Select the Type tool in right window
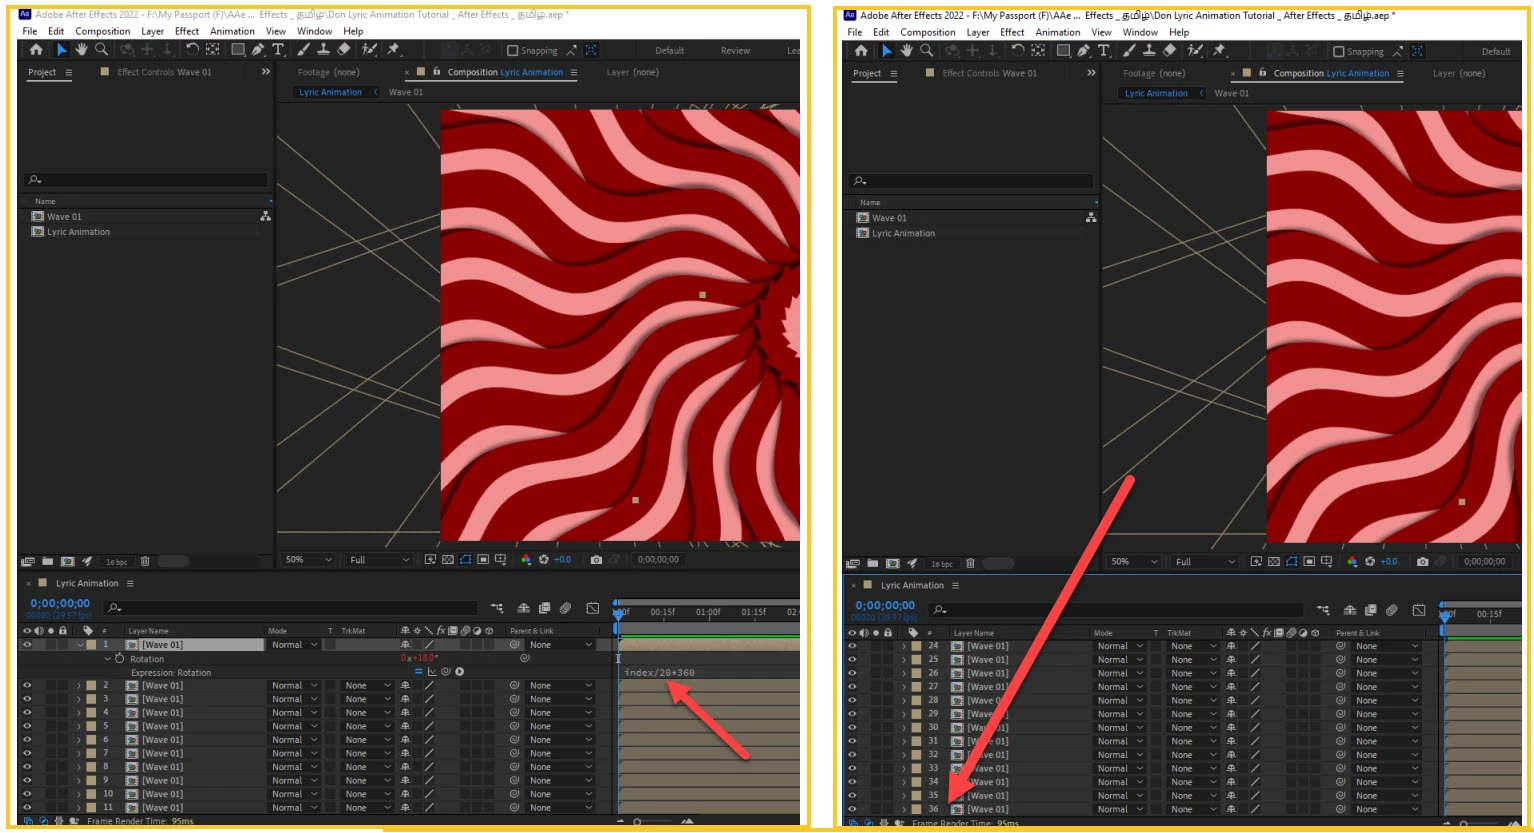Image resolution: width=1534 pixels, height=833 pixels. click(x=1103, y=50)
